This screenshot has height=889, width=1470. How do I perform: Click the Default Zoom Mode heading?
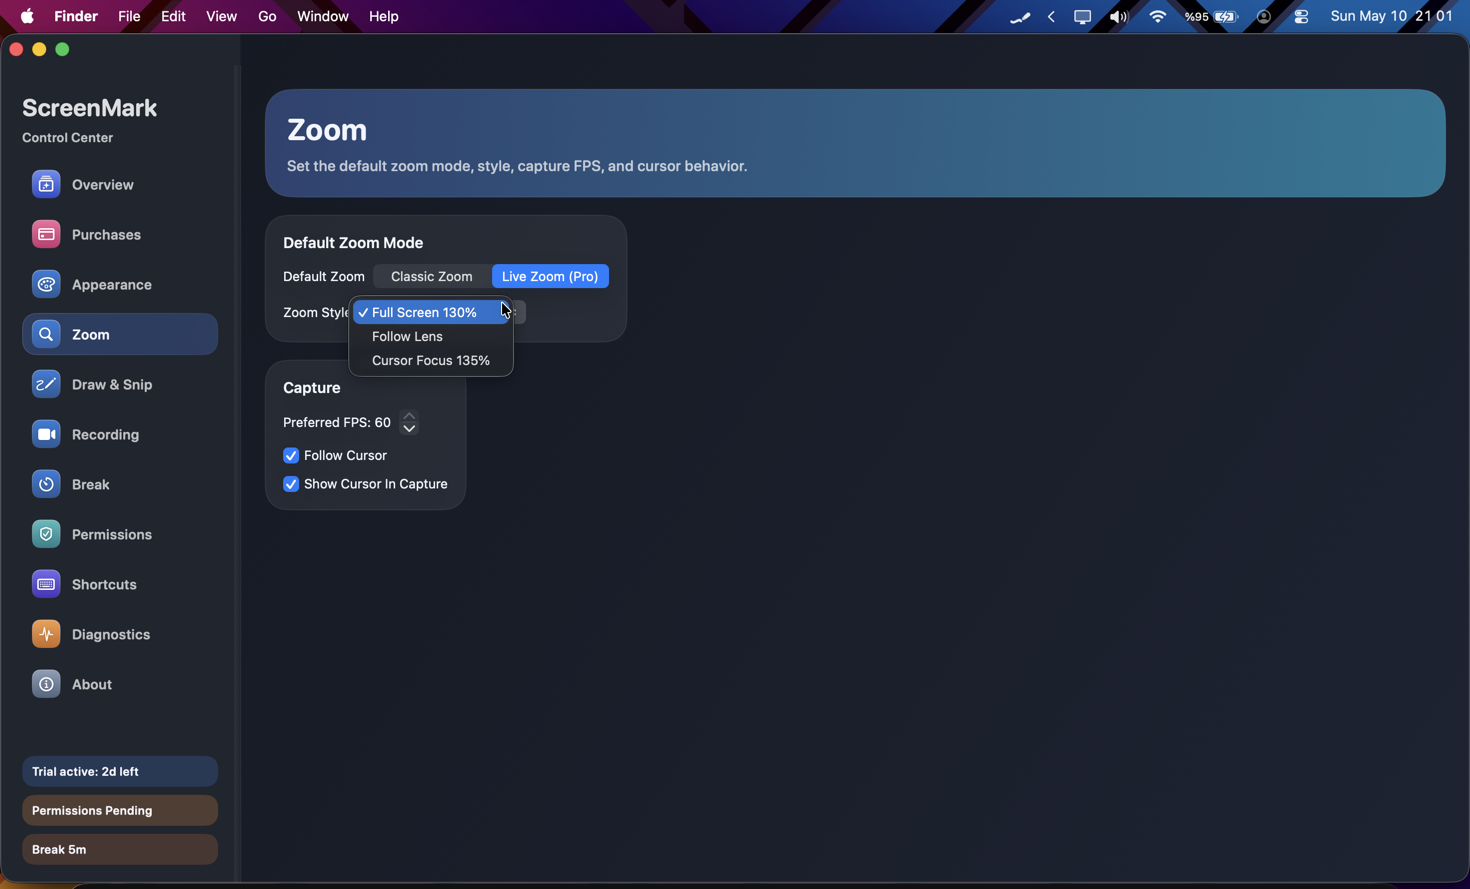click(x=353, y=243)
